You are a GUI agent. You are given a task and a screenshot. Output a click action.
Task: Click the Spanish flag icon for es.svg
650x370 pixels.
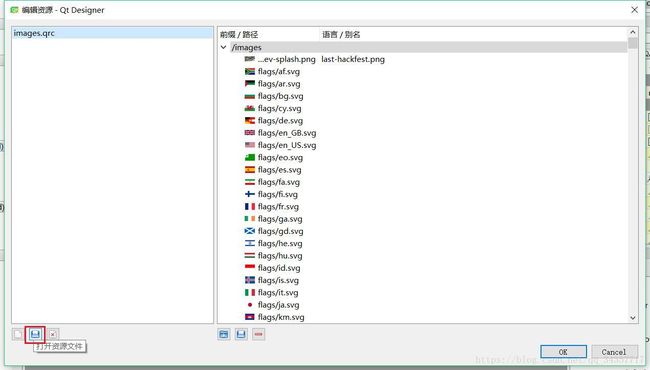250,169
